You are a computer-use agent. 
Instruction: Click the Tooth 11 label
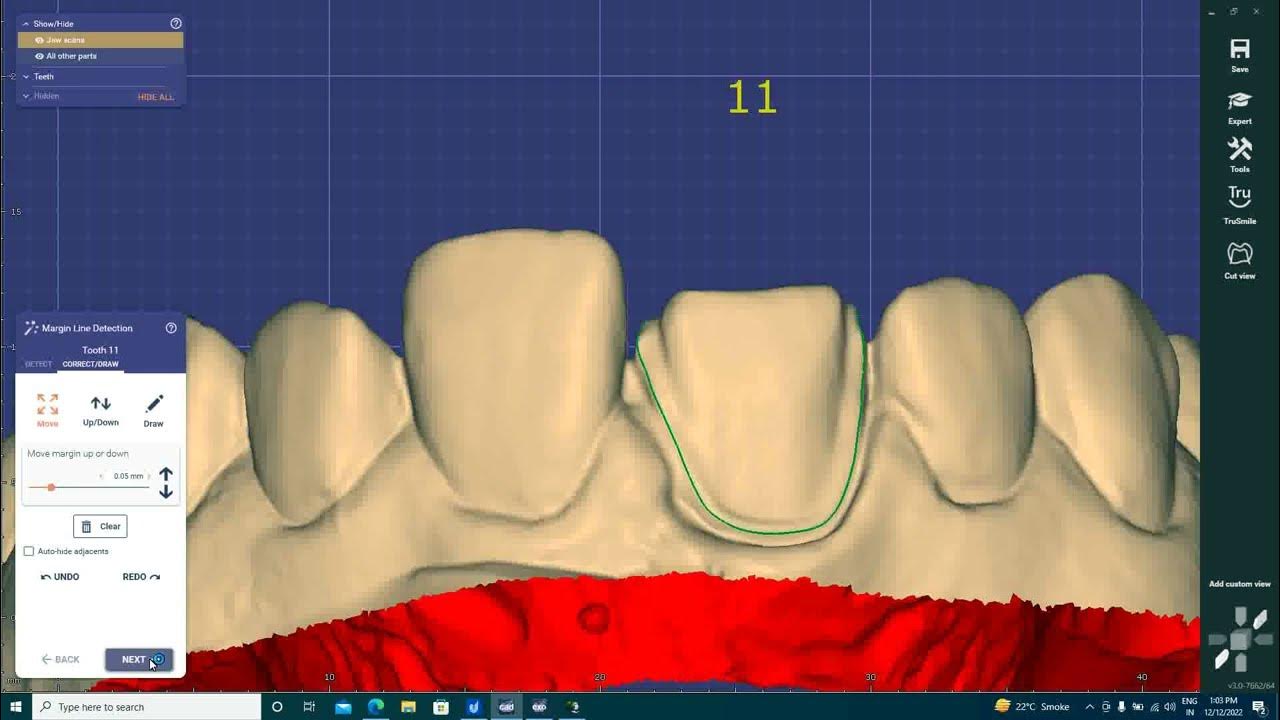pos(100,350)
